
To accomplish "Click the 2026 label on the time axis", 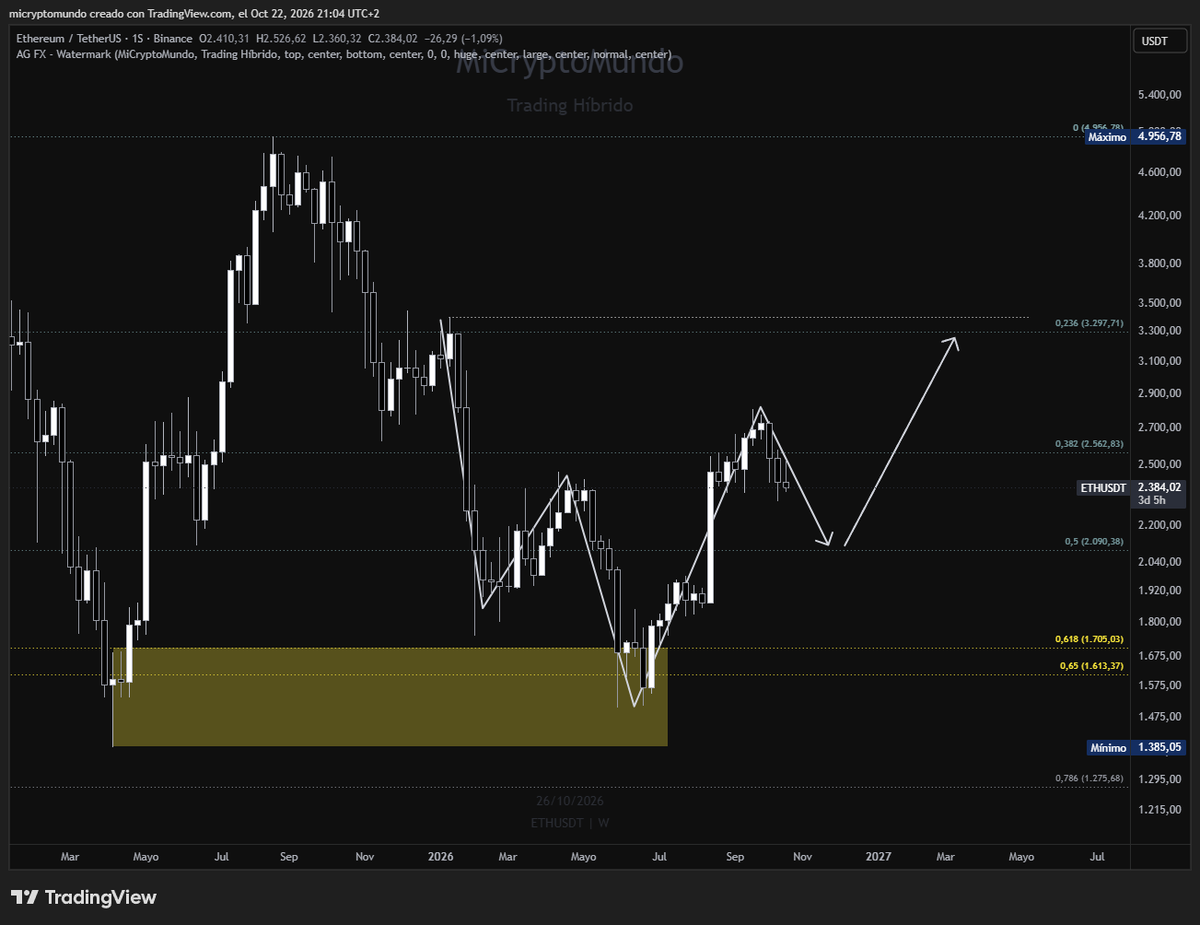I will coord(440,857).
